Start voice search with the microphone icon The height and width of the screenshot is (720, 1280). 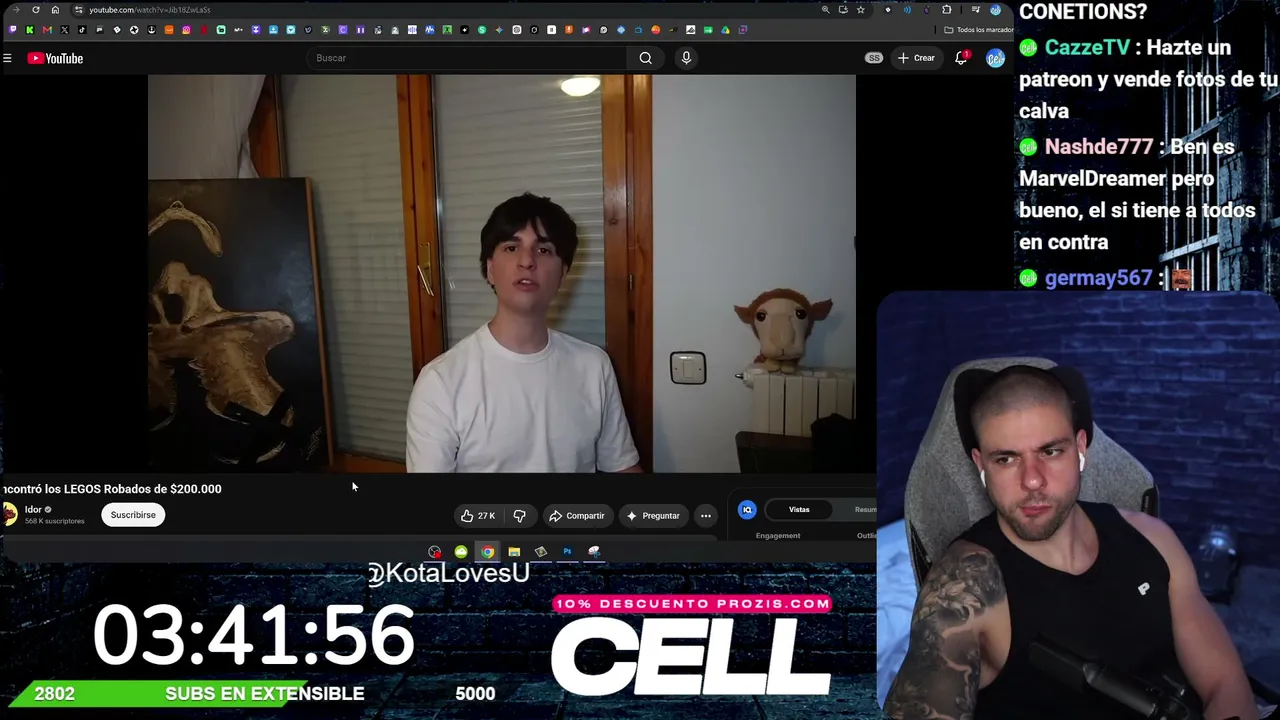(686, 58)
